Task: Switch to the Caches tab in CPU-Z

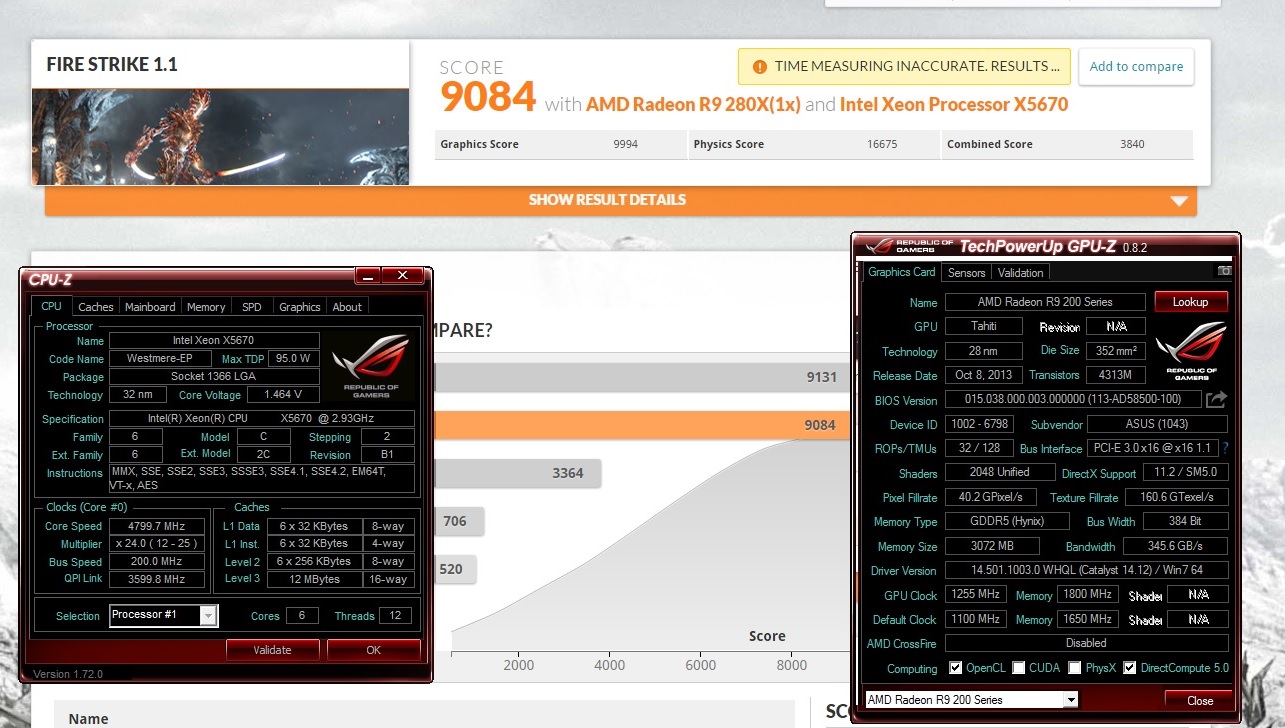Action: click(x=96, y=307)
